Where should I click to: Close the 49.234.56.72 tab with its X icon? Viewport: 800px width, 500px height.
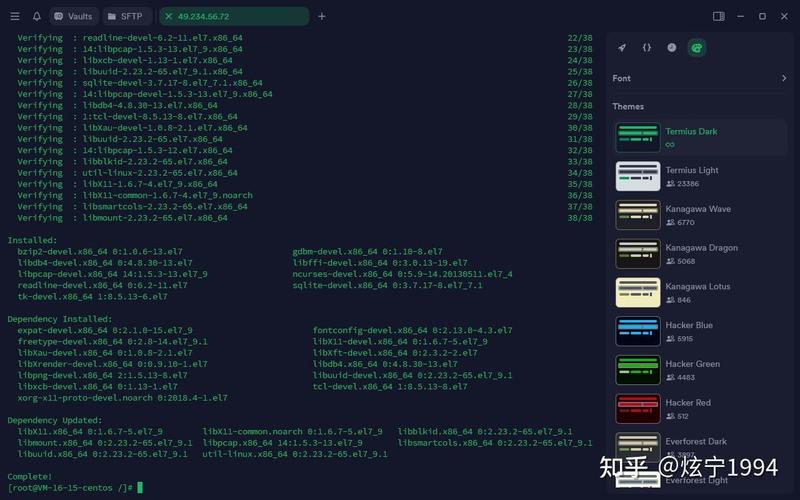pyautogui.click(x=168, y=16)
